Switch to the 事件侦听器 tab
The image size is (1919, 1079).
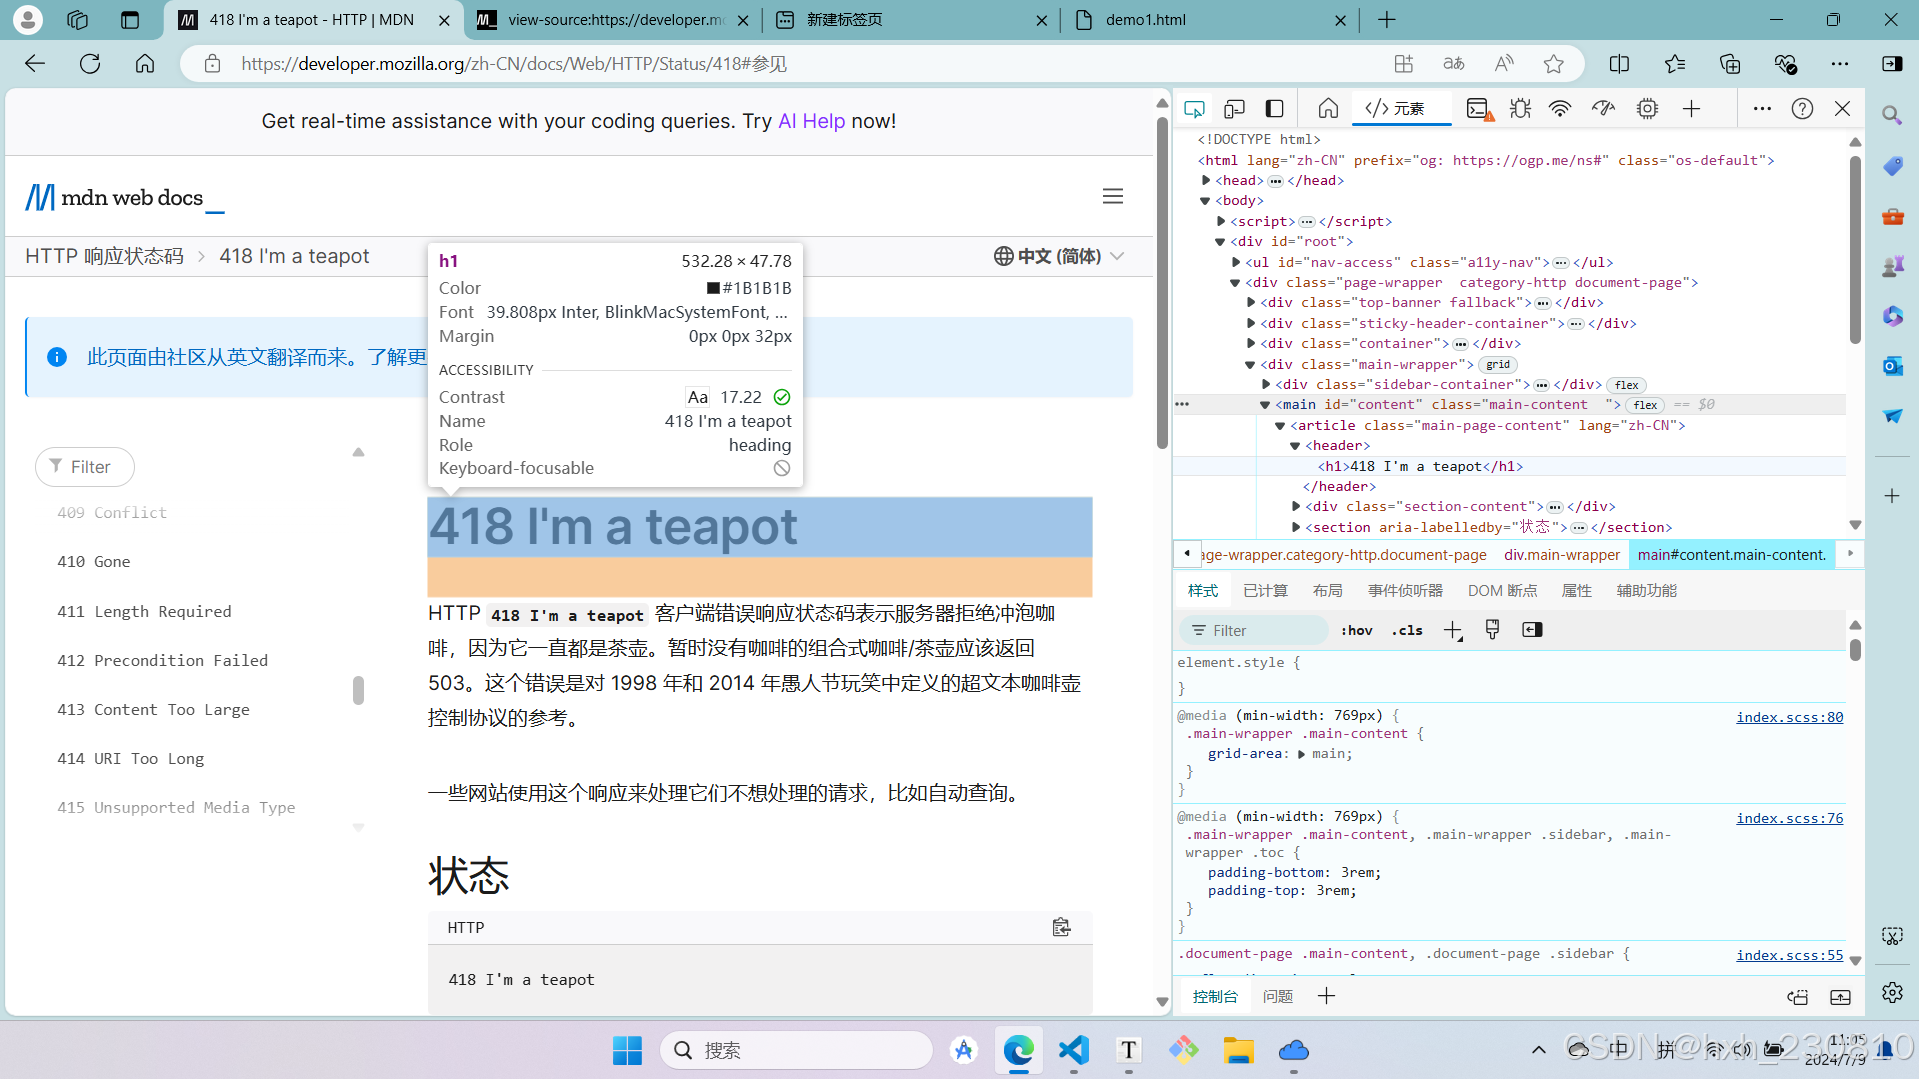coord(1405,591)
